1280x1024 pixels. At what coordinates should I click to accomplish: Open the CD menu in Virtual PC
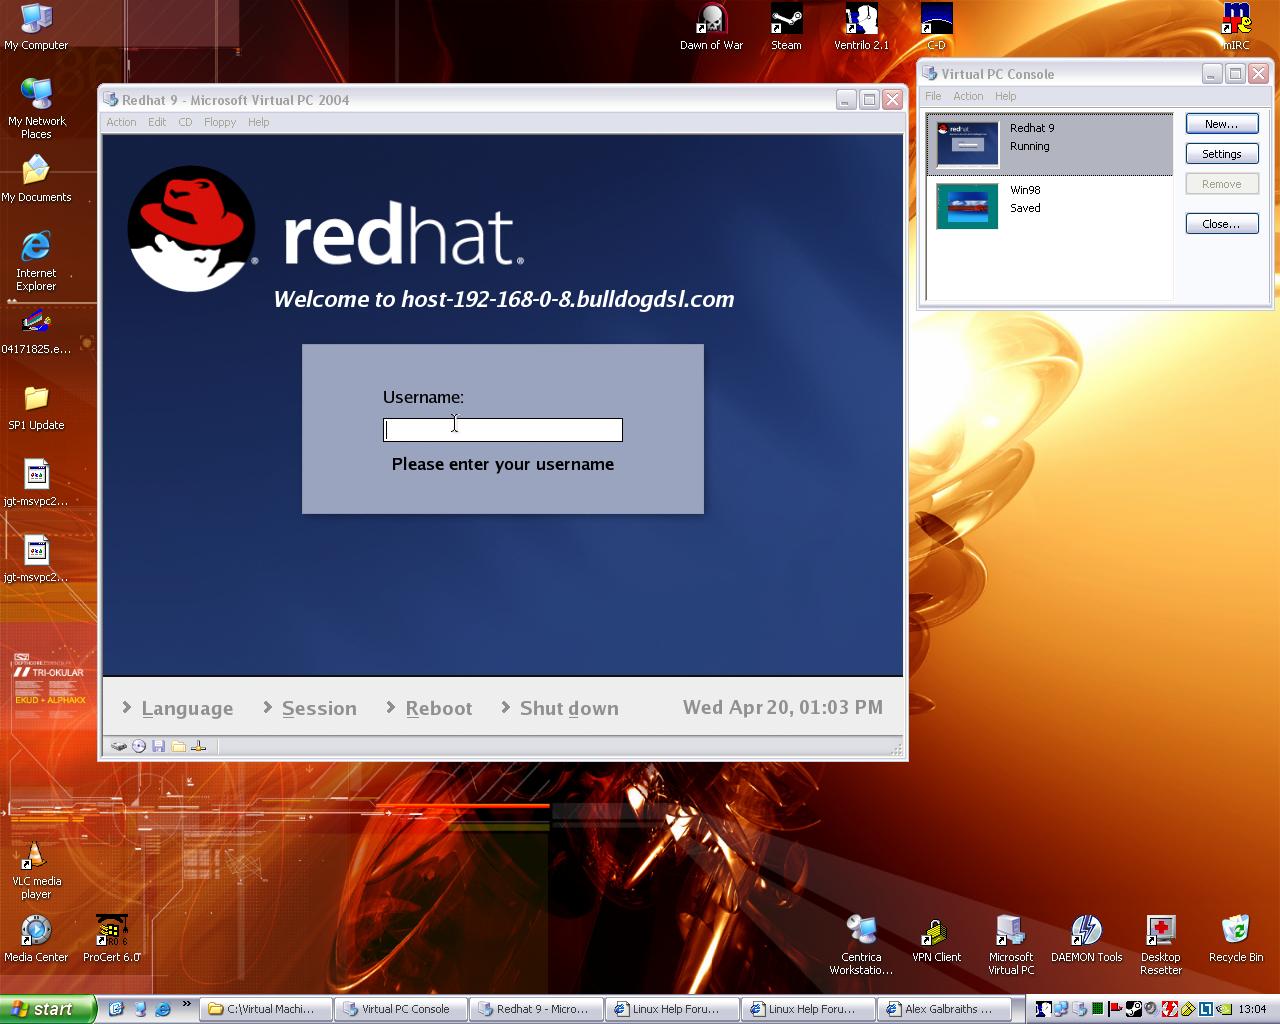pyautogui.click(x=185, y=122)
